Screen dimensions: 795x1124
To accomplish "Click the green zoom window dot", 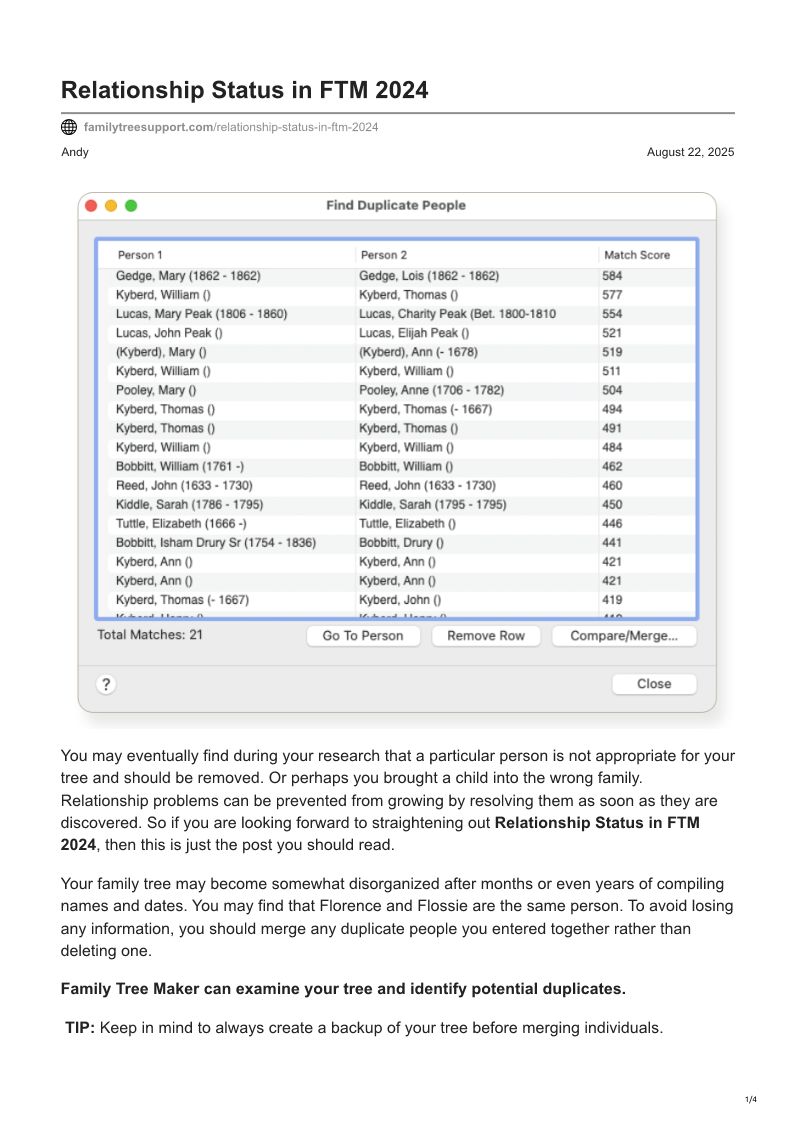I will 131,205.
